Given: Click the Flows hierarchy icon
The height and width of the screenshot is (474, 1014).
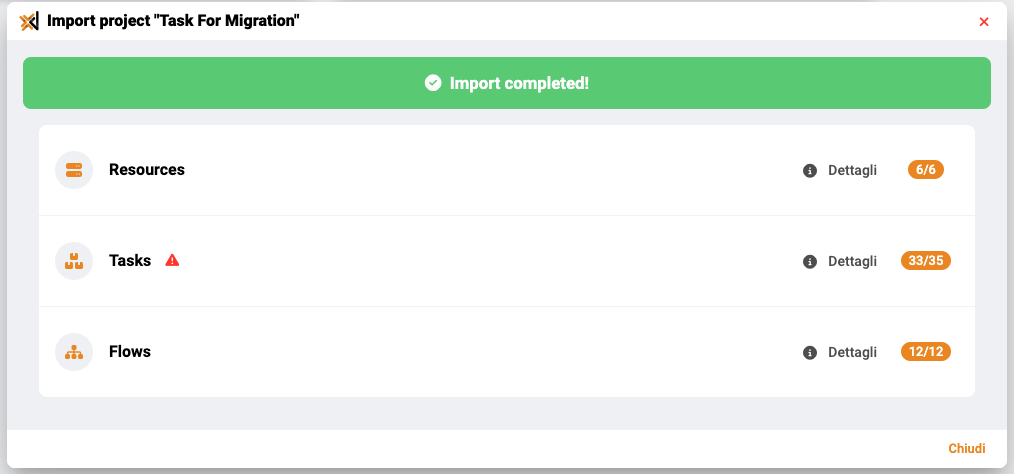Looking at the screenshot, I should tap(74, 352).
